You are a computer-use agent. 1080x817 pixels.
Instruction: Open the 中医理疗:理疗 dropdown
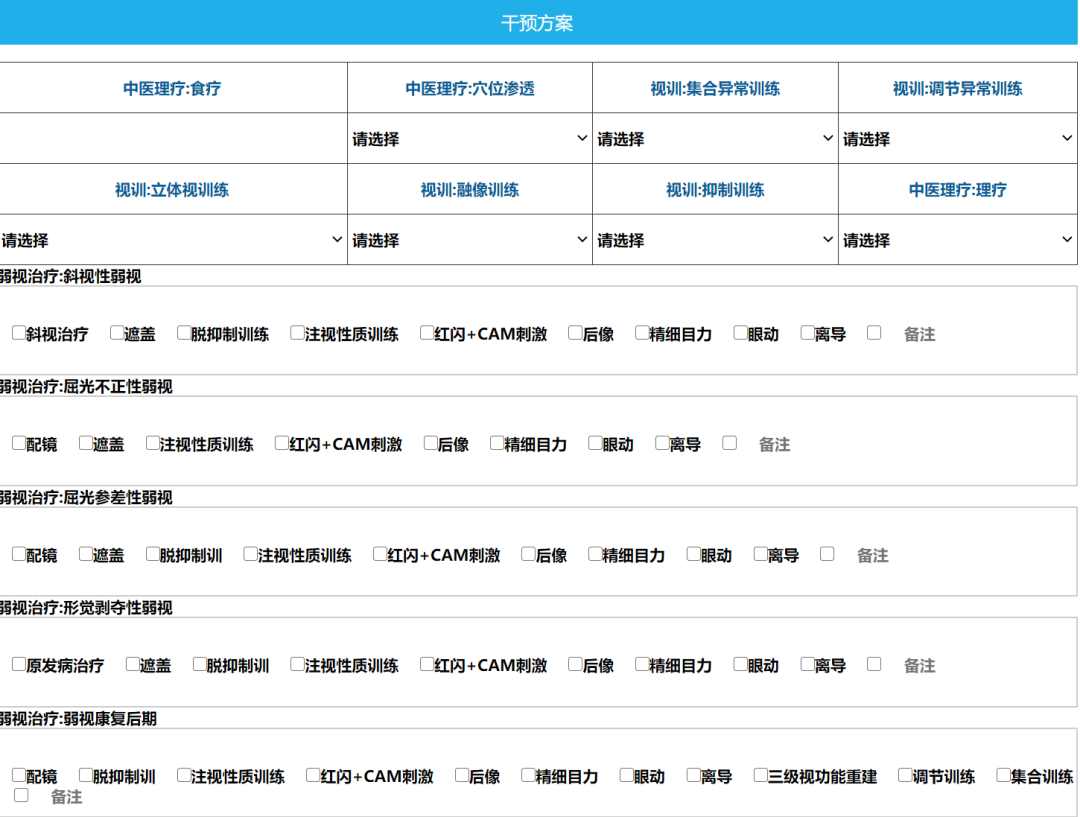[x=958, y=240]
